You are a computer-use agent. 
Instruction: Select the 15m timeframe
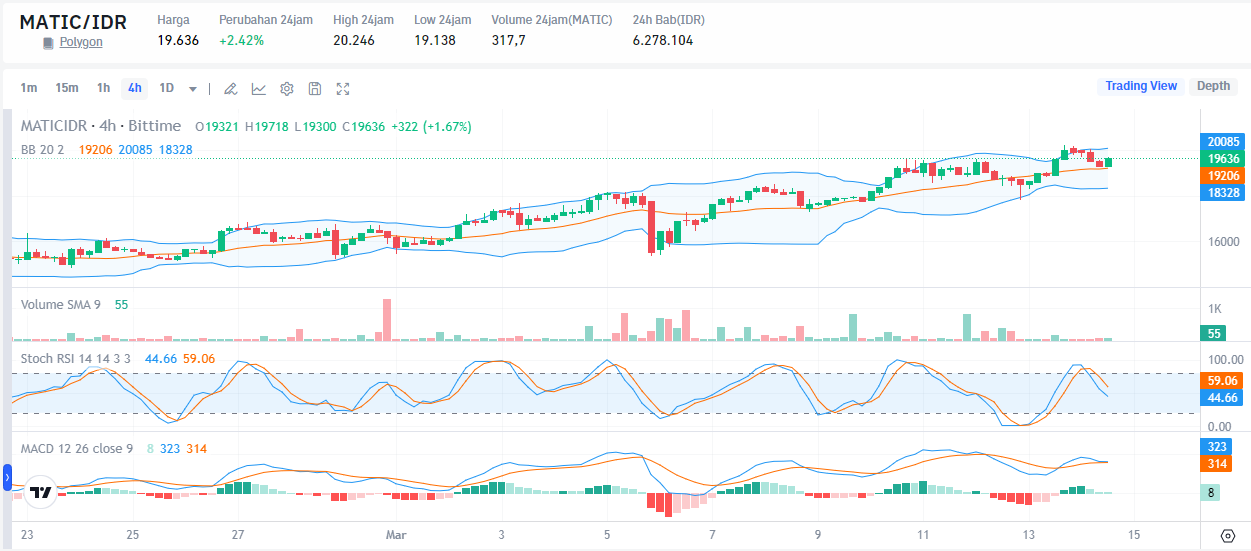[x=67, y=88]
